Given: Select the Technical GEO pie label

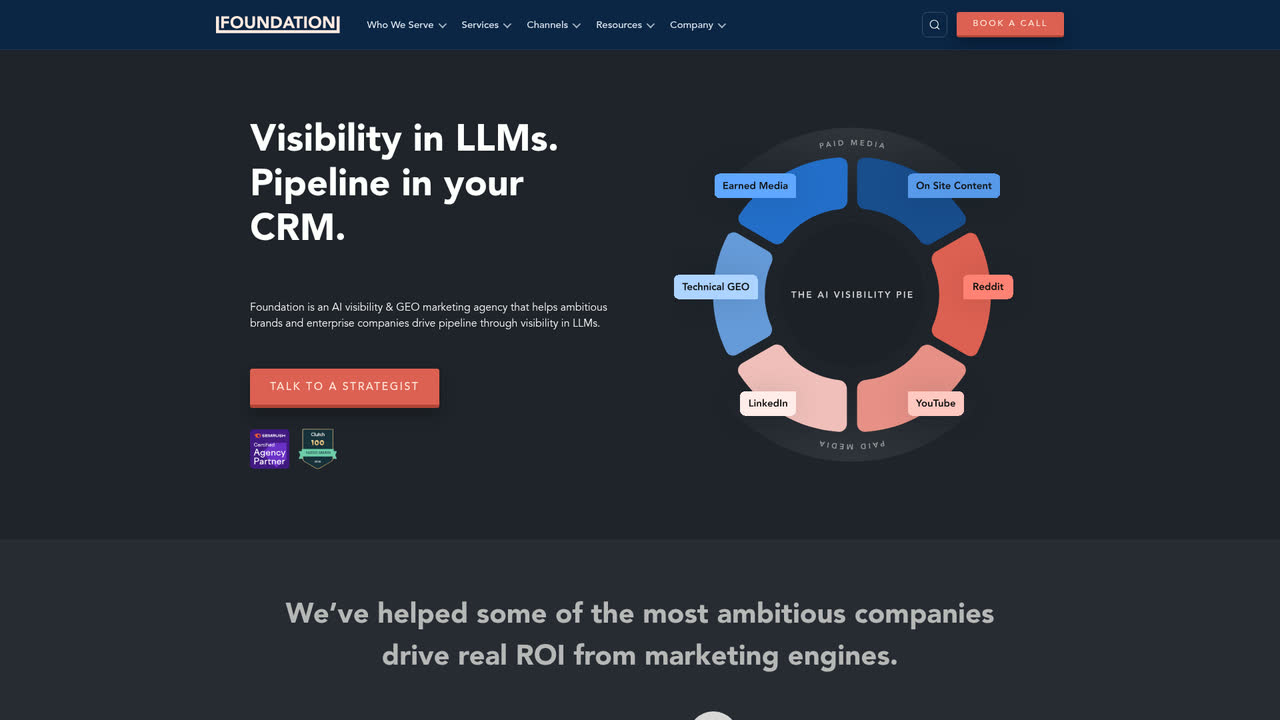Looking at the screenshot, I should [716, 287].
